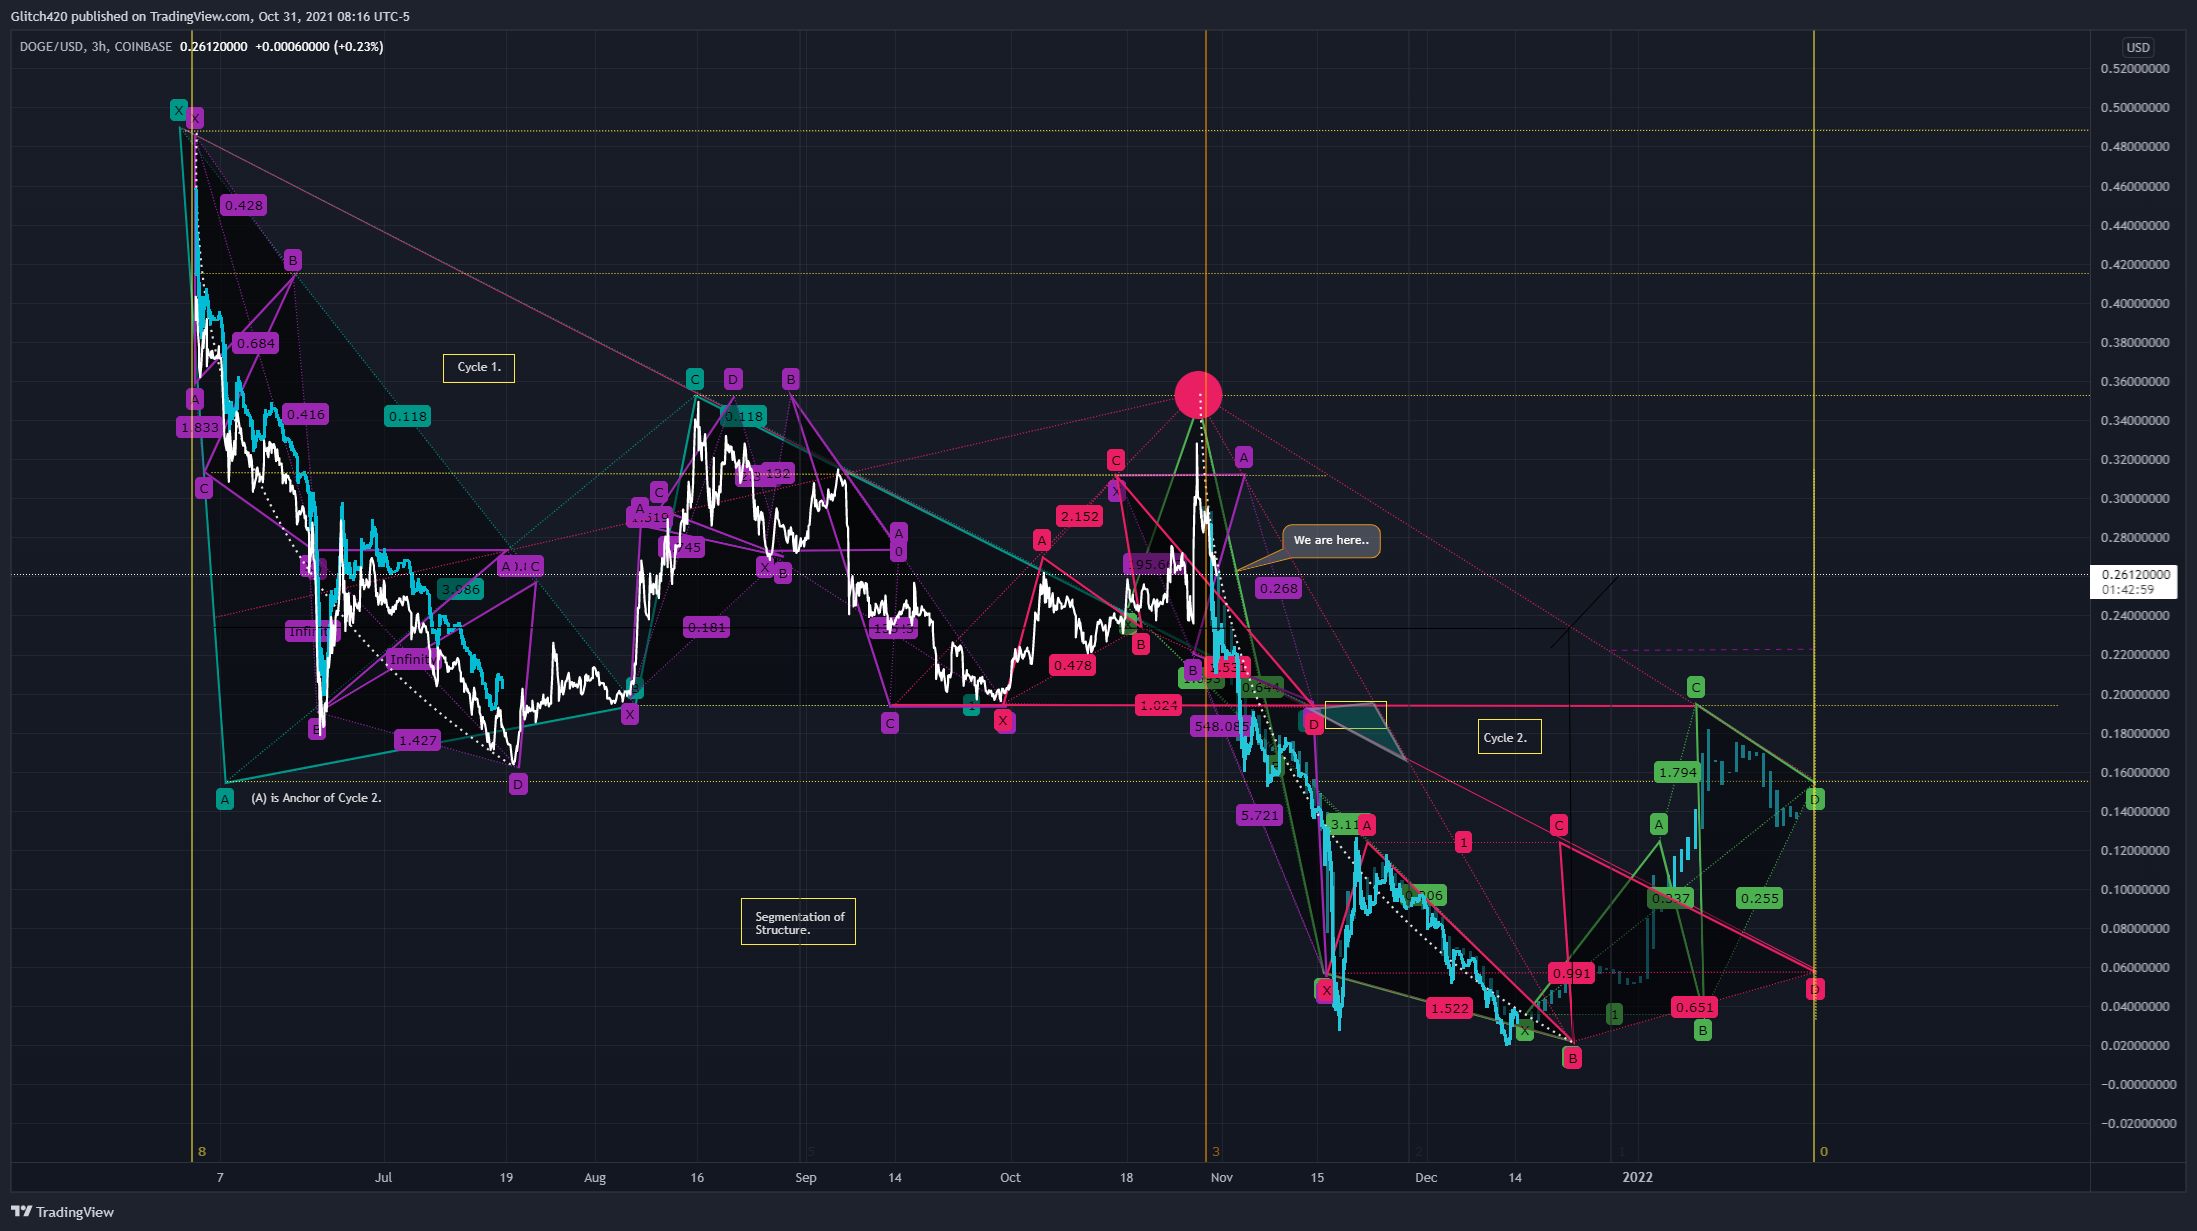
Task: Select the teal X point at chart top-left
Action: [178, 110]
